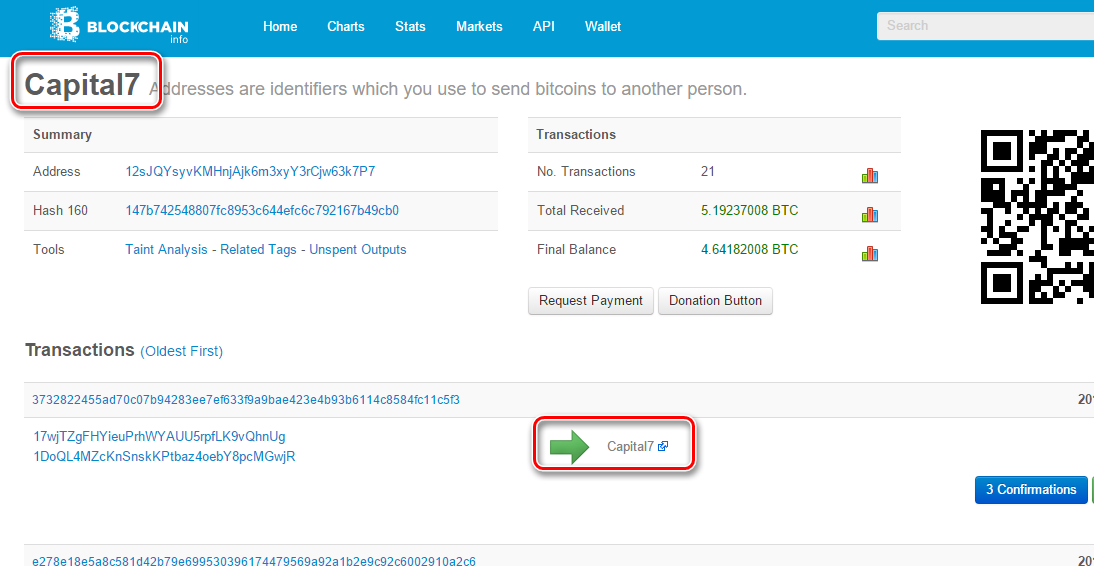Open the Charts menu
This screenshot has width=1094, height=566.
346,27
